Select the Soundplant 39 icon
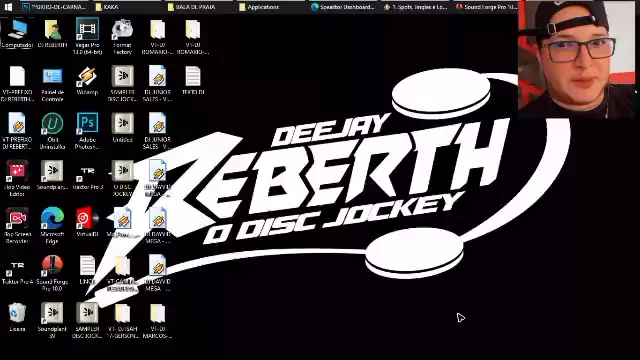This screenshot has width=640, height=360. tap(52, 320)
